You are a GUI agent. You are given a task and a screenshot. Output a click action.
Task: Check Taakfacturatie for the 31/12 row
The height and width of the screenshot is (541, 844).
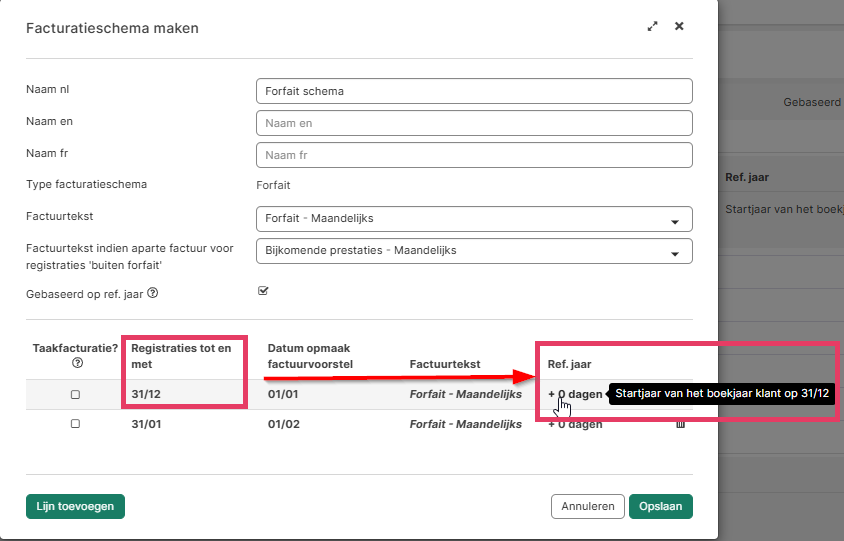(x=75, y=395)
